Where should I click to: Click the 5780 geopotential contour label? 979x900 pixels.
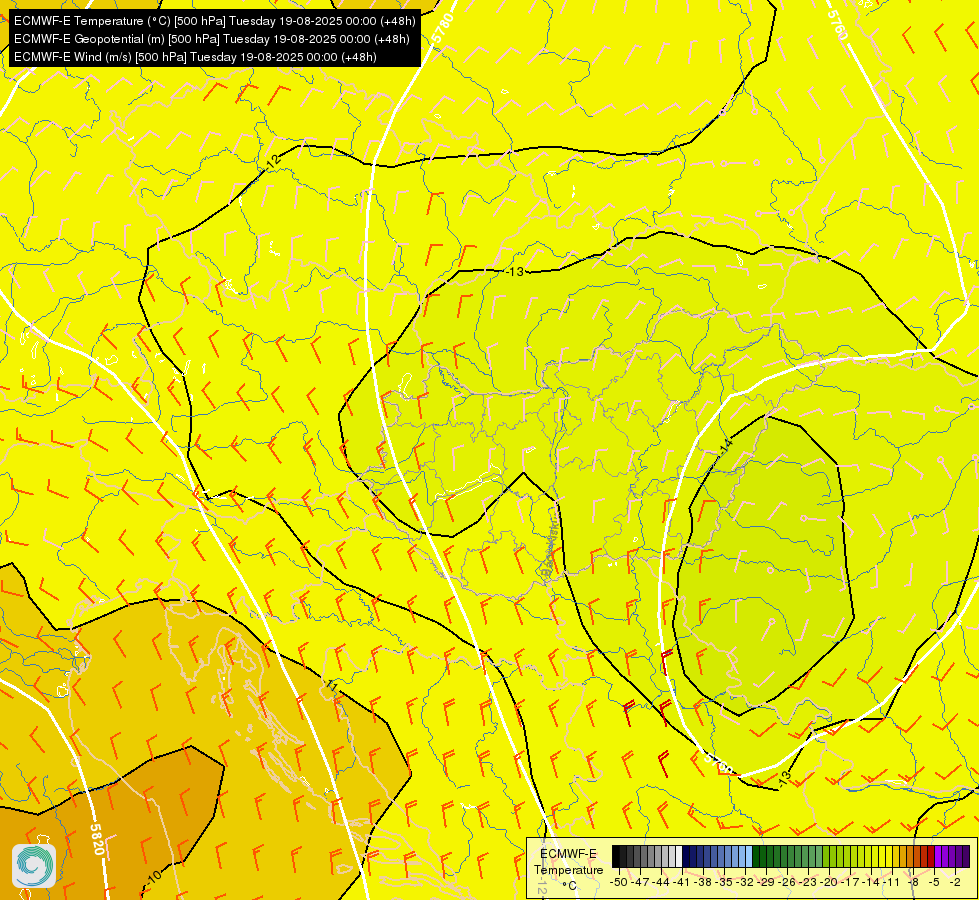[443, 27]
